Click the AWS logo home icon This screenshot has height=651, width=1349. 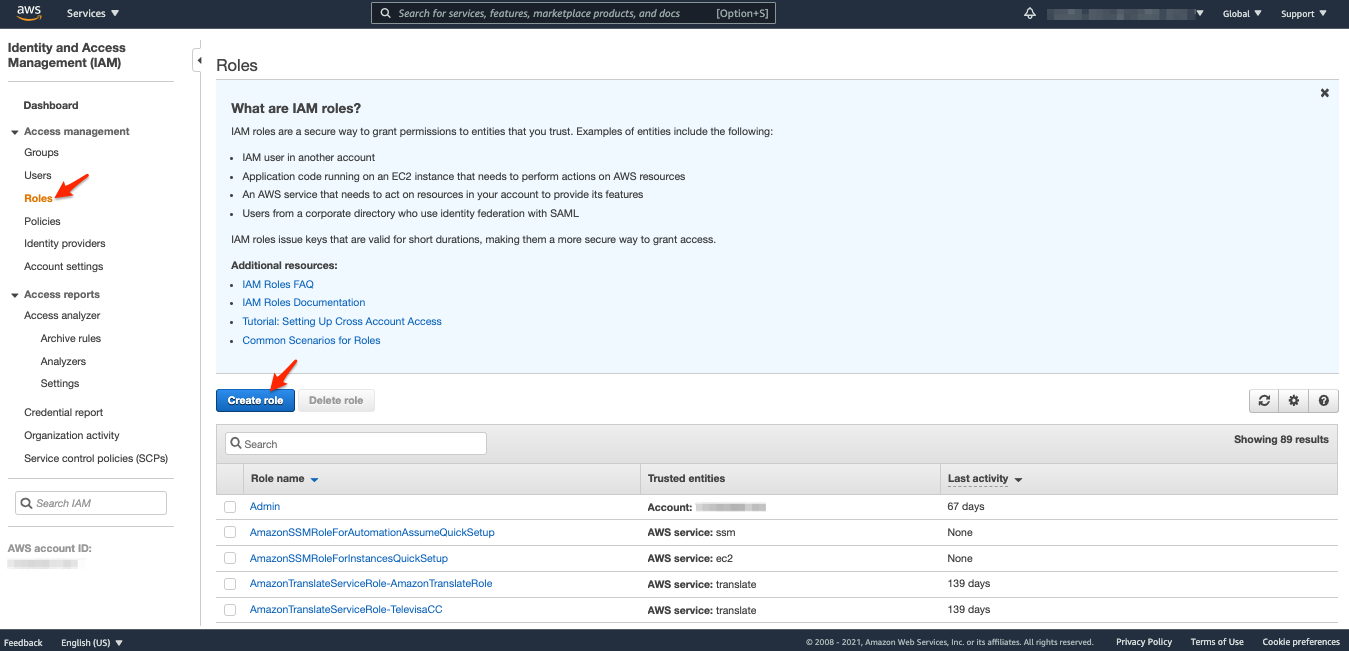(x=28, y=13)
